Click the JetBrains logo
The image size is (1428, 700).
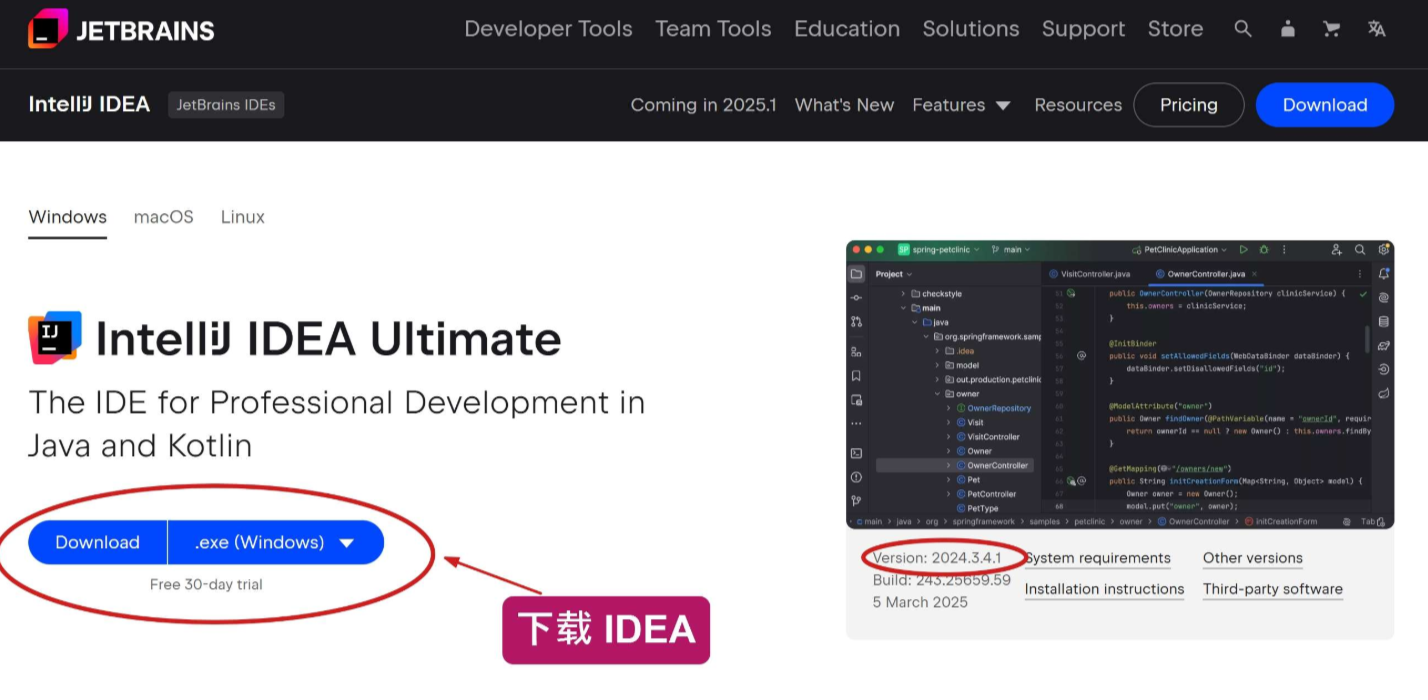point(121,29)
